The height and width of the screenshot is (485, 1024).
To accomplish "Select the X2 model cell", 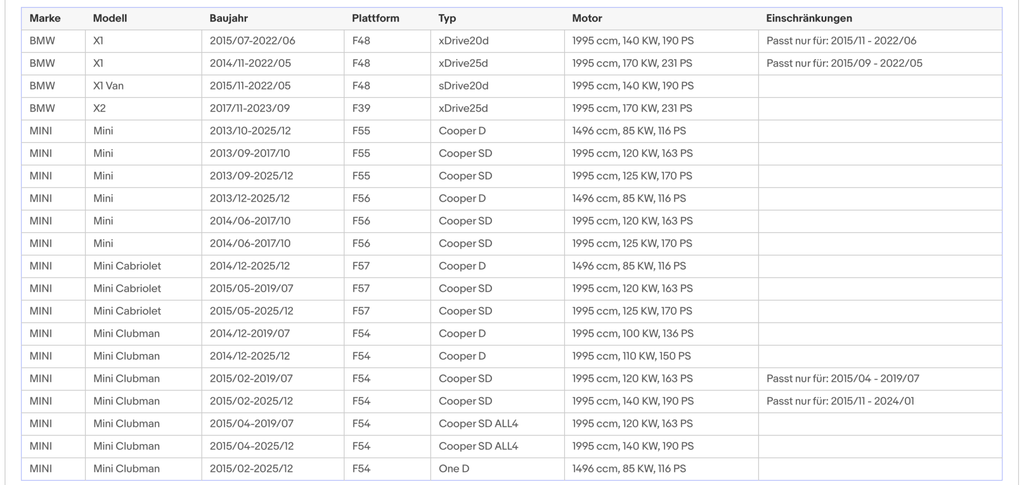I will (x=143, y=108).
